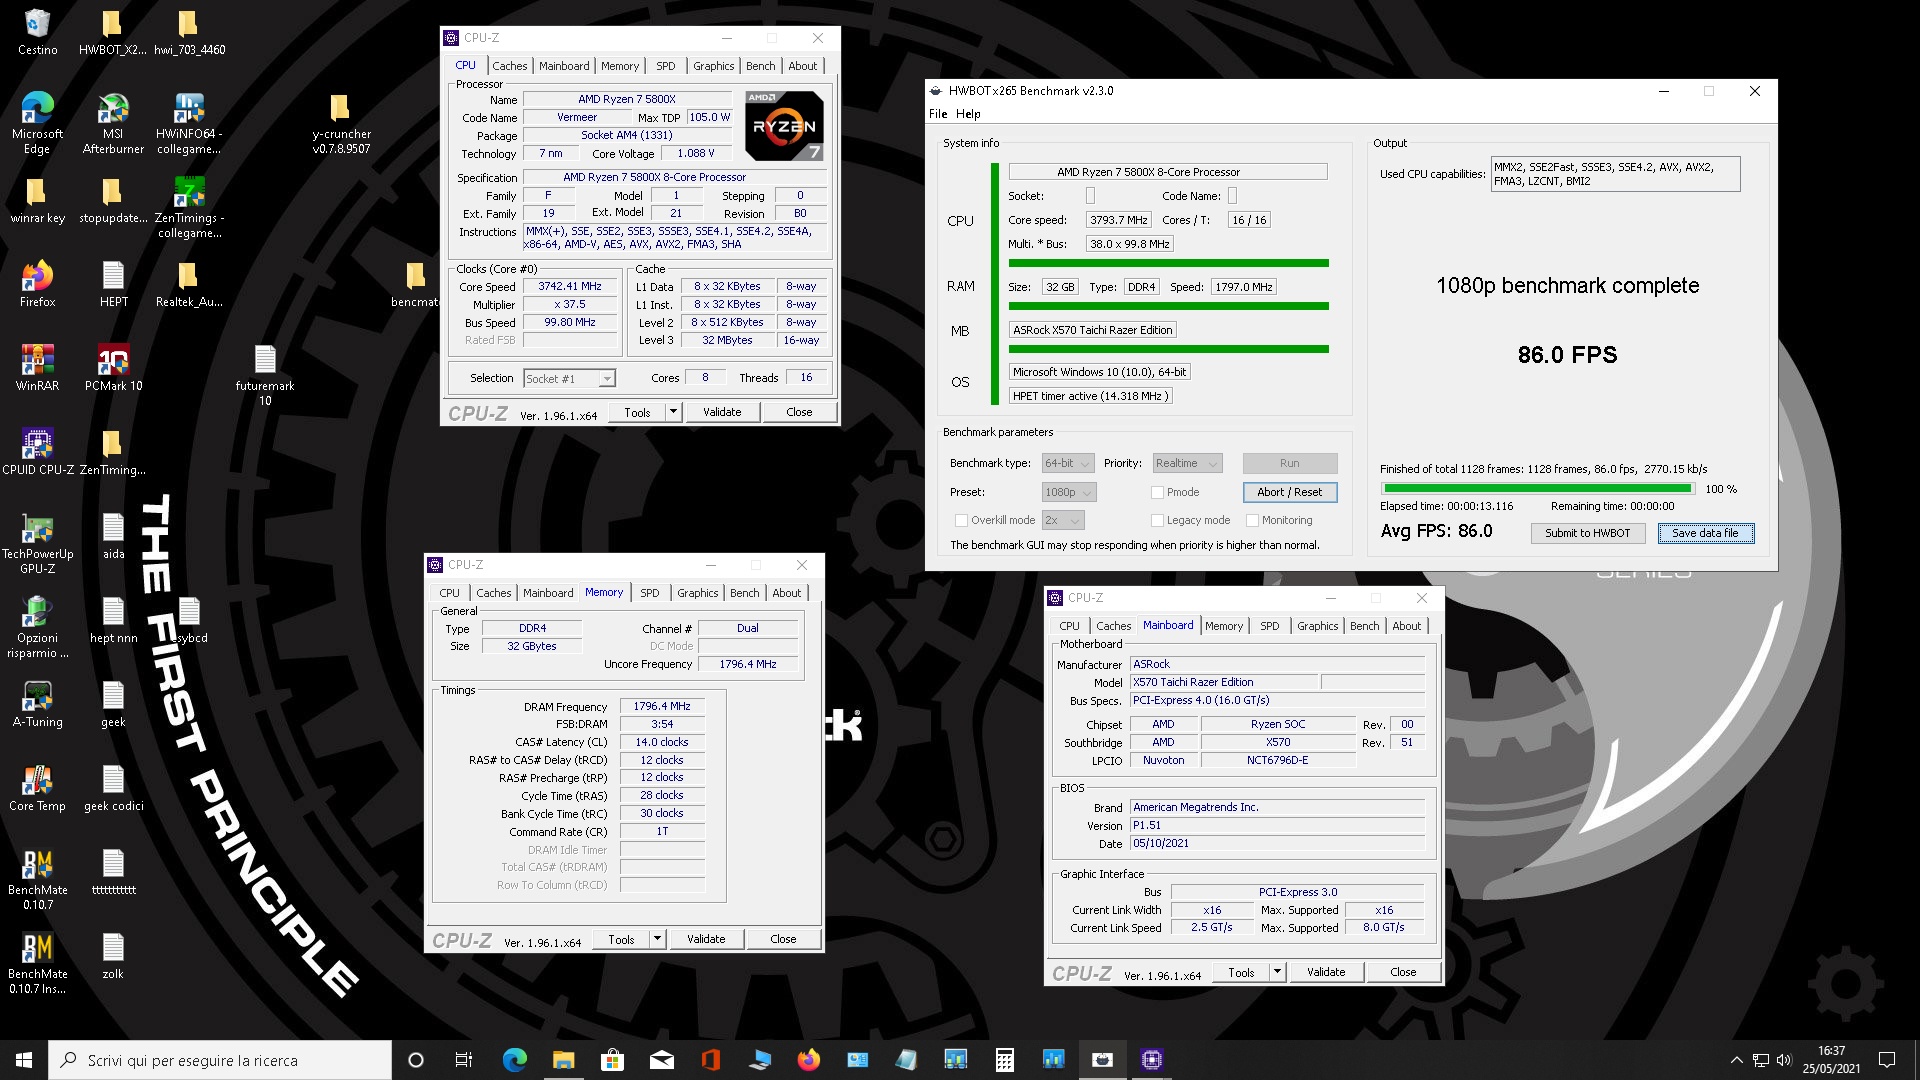The height and width of the screenshot is (1080, 1920).
Task: Show hidden system tray icons
Action: (1737, 1060)
